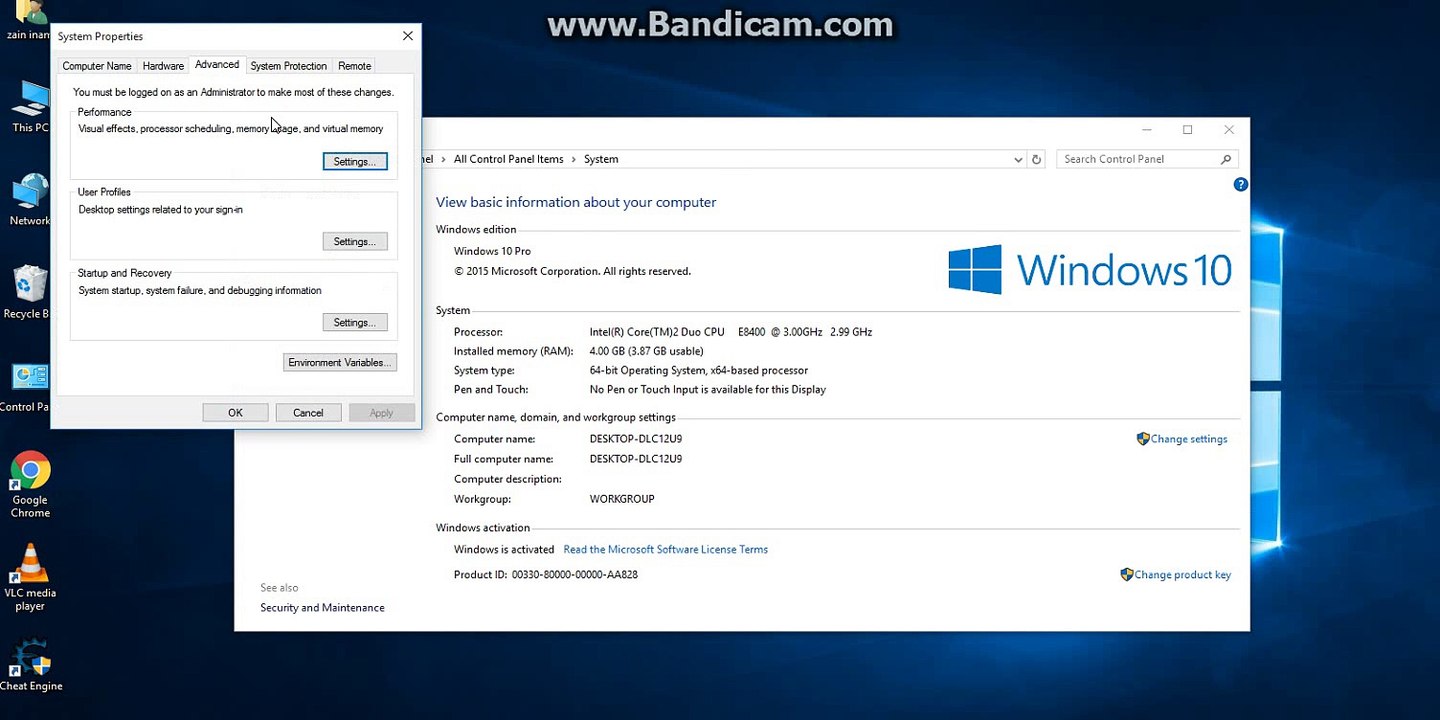Viewport: 1440px width, 720px height.
Task: Open the Remote tab
Action: coord(354,66)
